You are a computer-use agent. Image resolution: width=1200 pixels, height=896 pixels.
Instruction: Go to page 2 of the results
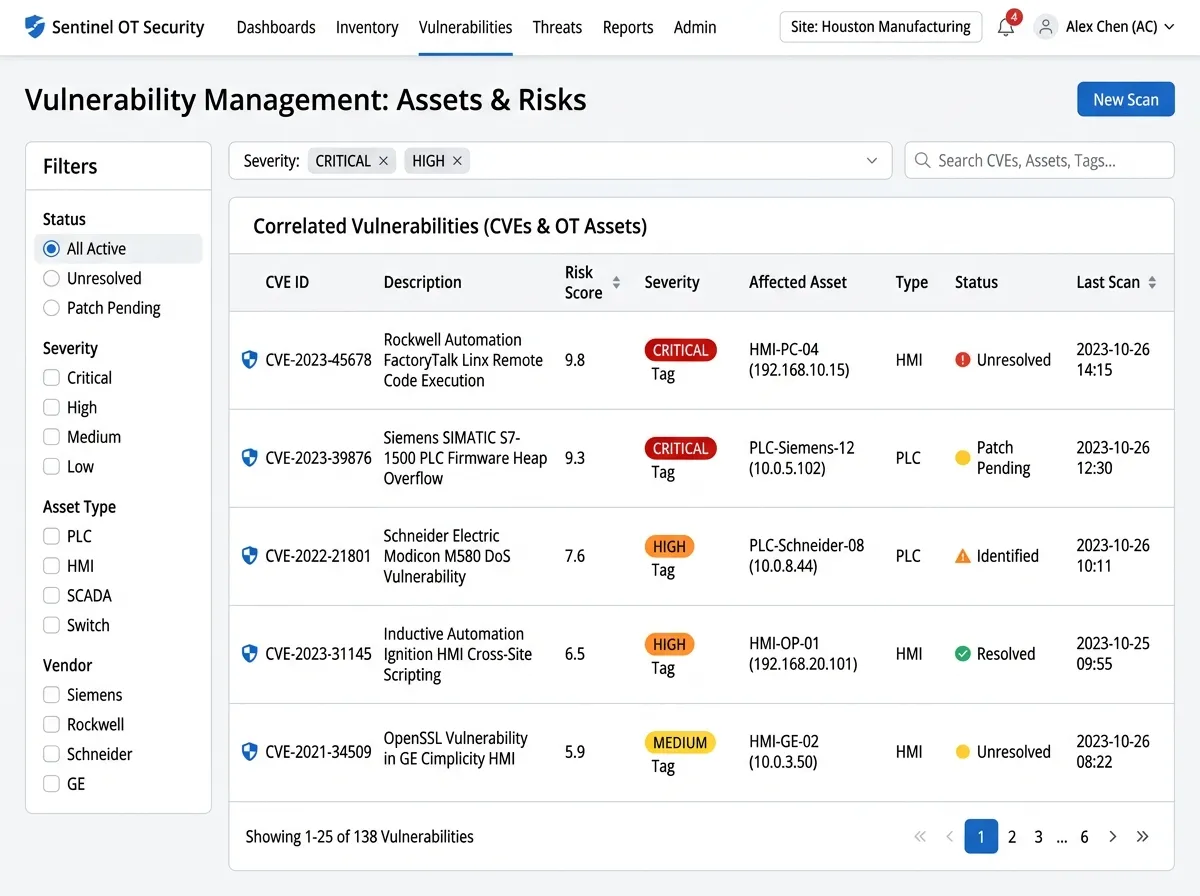[x=1012, y=837]
